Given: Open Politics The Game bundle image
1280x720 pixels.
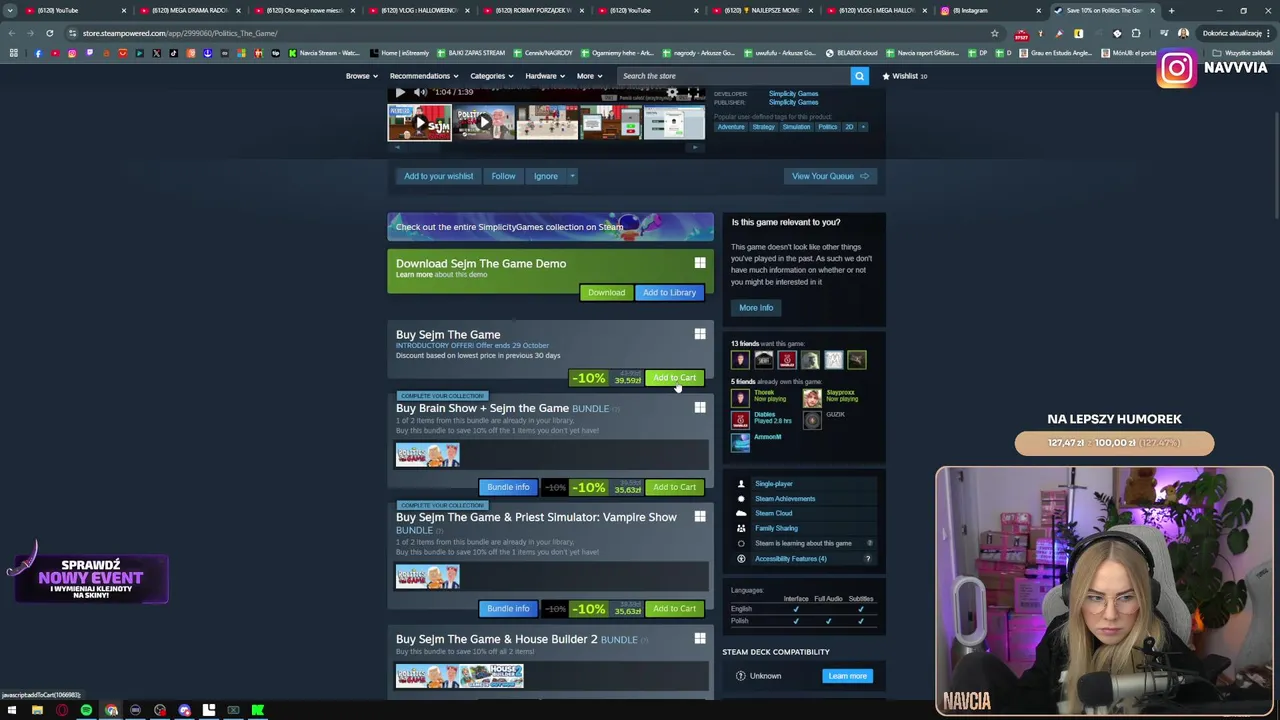Looking at the screenshot, I should coord(427,455).
